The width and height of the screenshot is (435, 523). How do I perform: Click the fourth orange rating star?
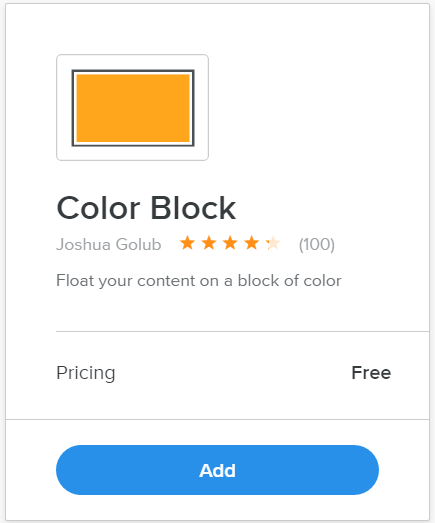(x=252, y=243)
